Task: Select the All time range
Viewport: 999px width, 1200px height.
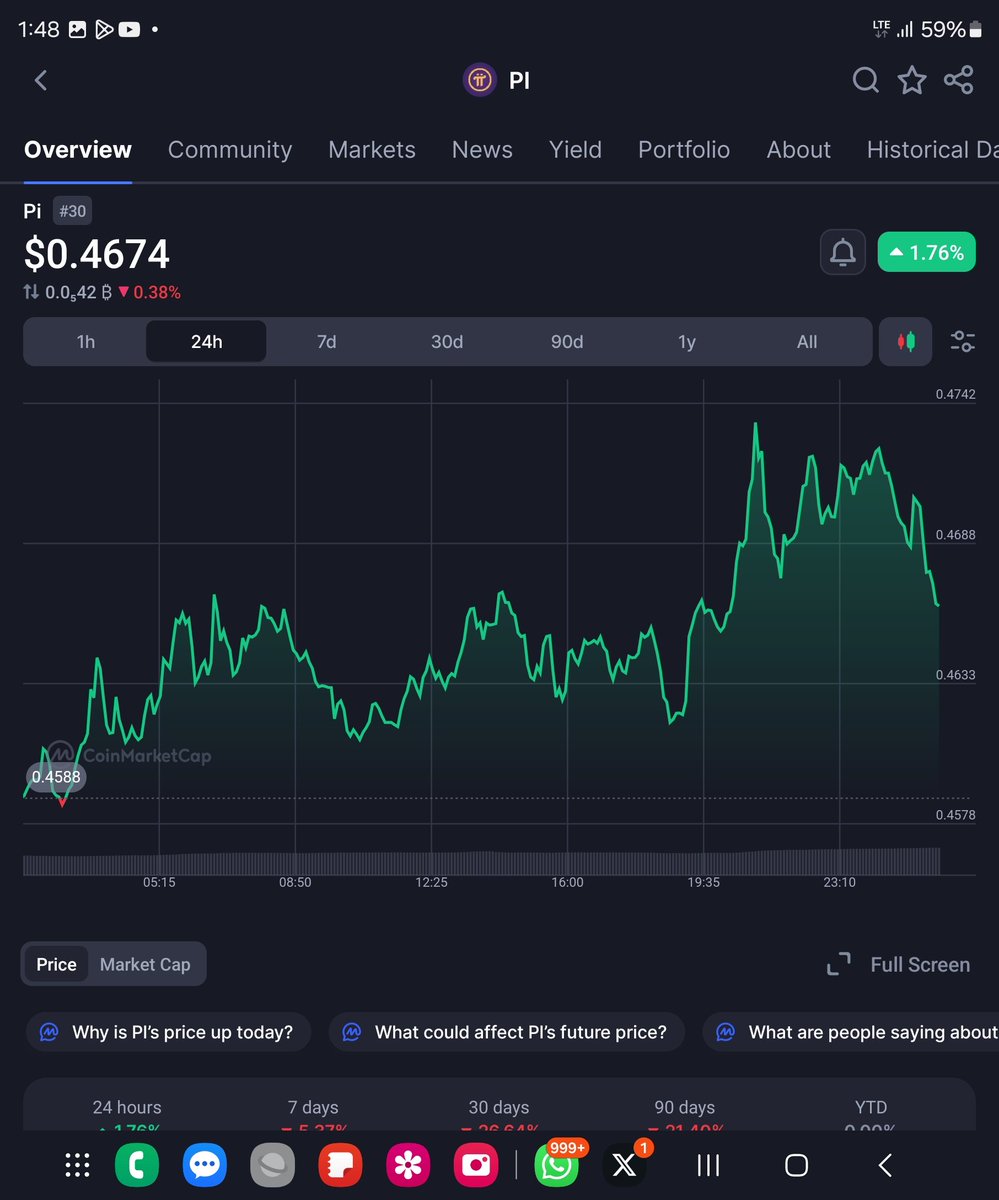Action: (807, 342)
